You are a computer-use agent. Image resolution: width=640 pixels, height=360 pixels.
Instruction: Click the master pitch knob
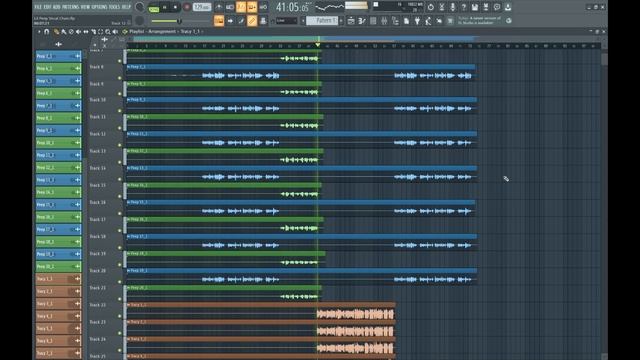(140, 20)
